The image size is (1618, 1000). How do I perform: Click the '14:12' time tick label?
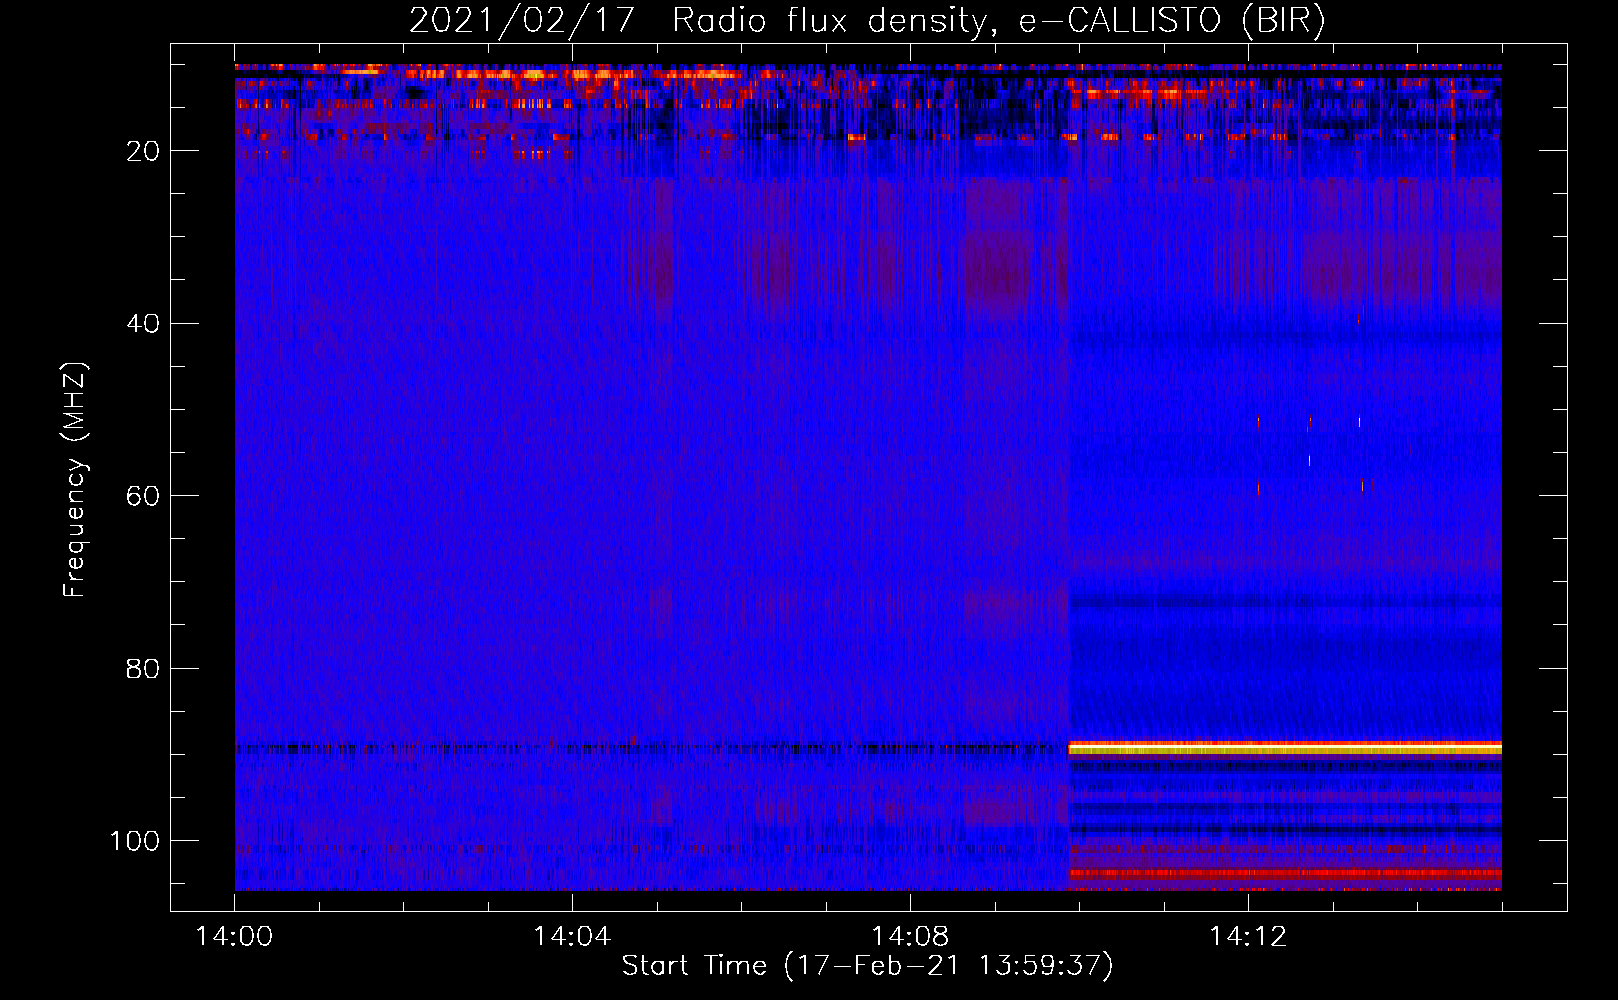coord(1248,937)
